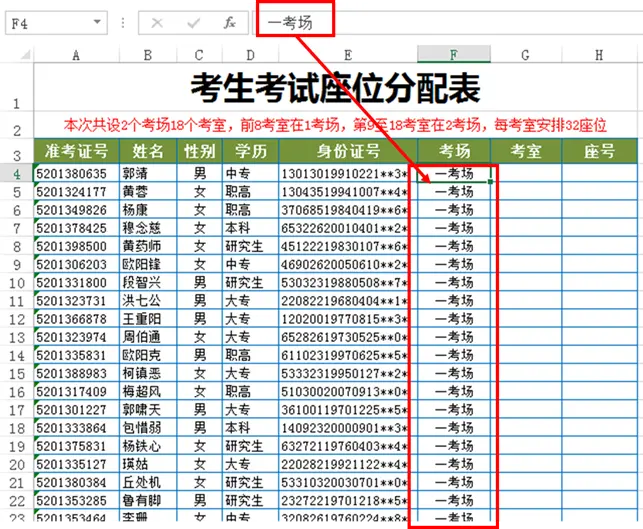
Task: Click the name cell 穆念慈
Action: pyautogui.click(x=148, y=228)
